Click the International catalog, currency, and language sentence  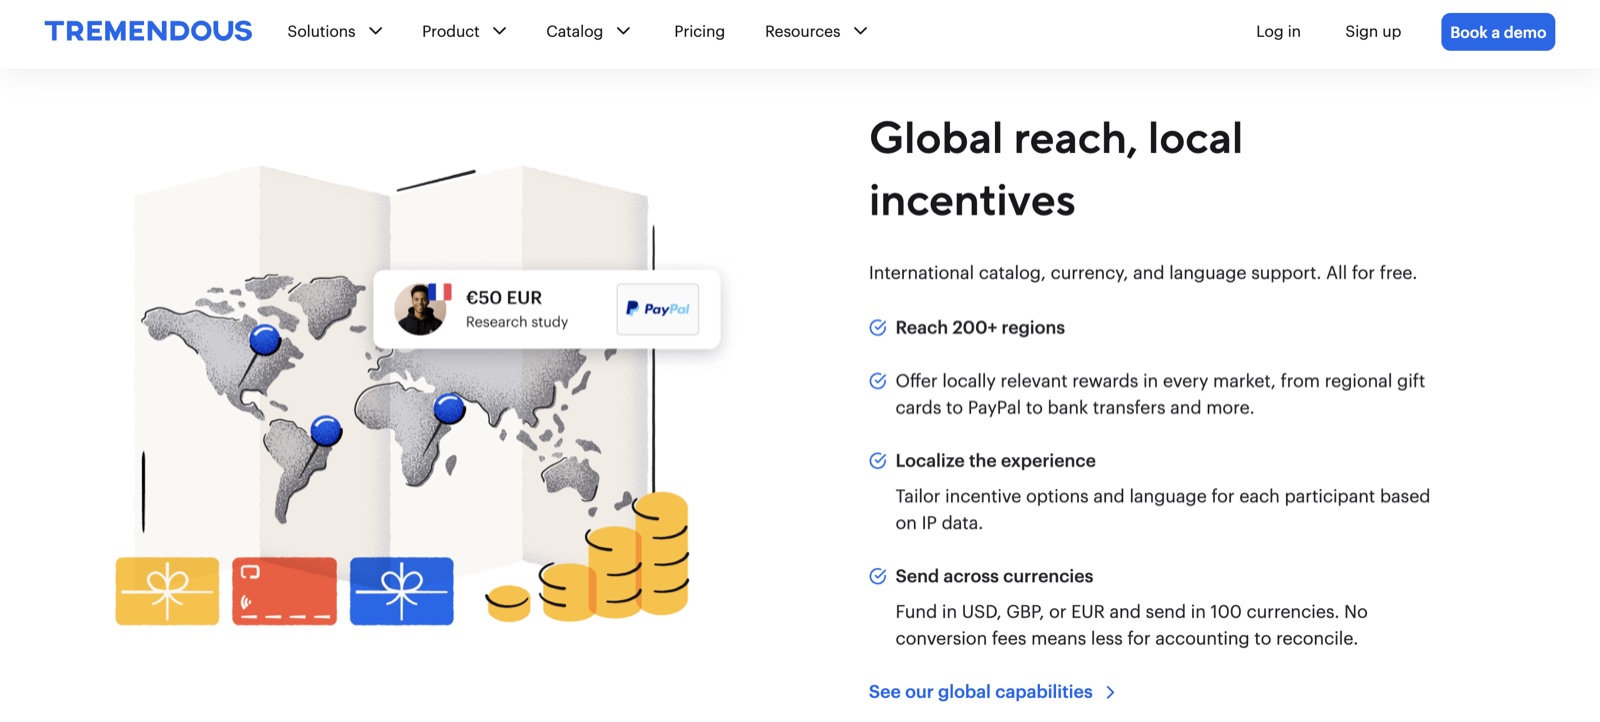1143,273
